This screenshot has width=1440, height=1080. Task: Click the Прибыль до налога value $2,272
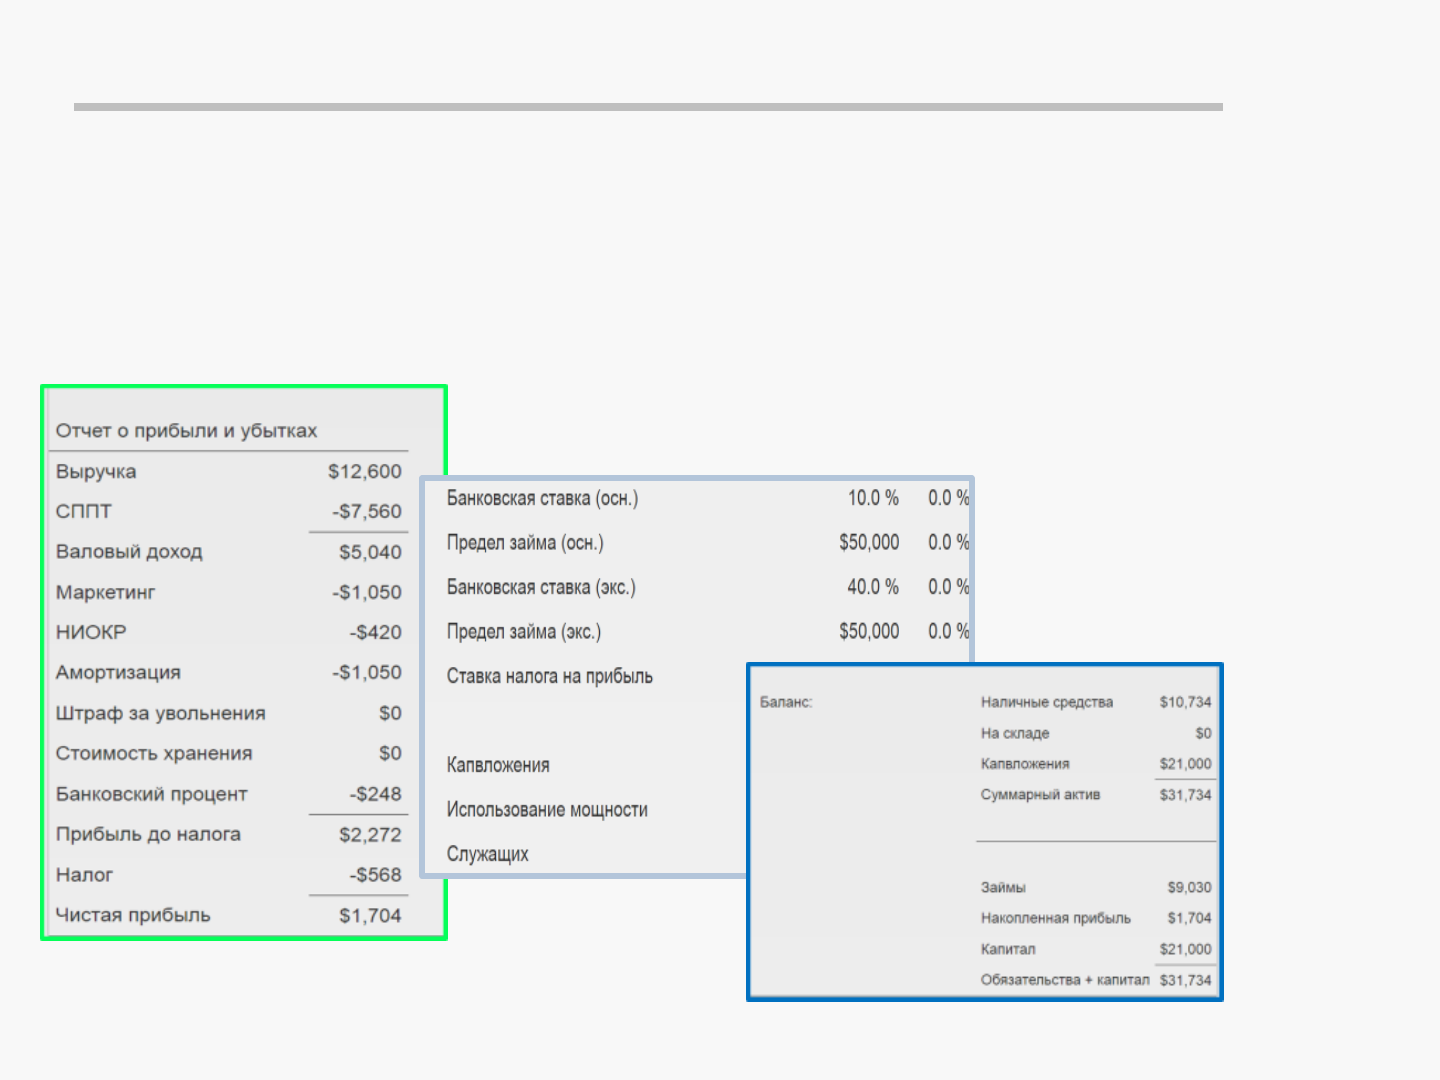point(369,835)
